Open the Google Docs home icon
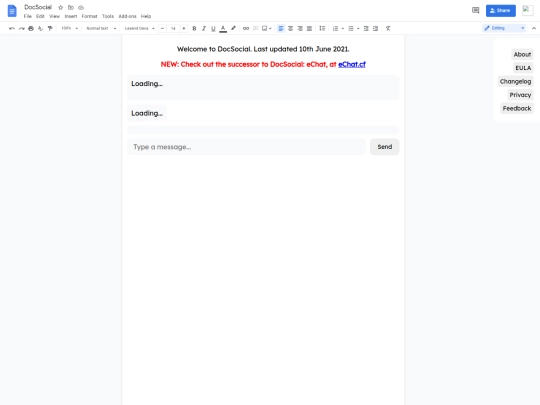 tap(12, 11)
